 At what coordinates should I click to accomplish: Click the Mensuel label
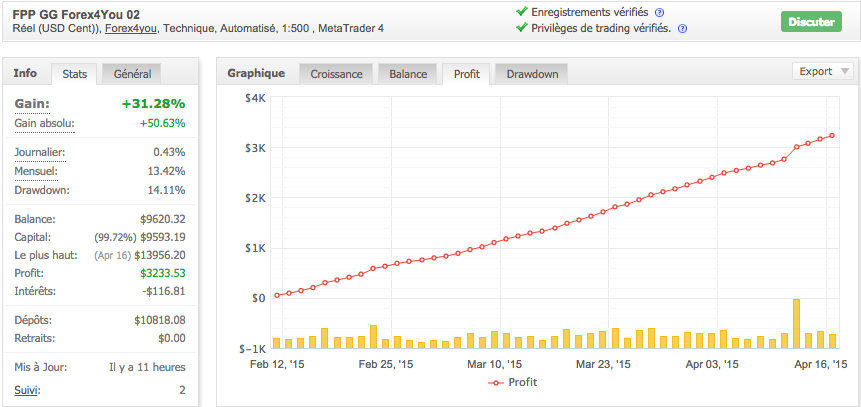pos(36,171)
